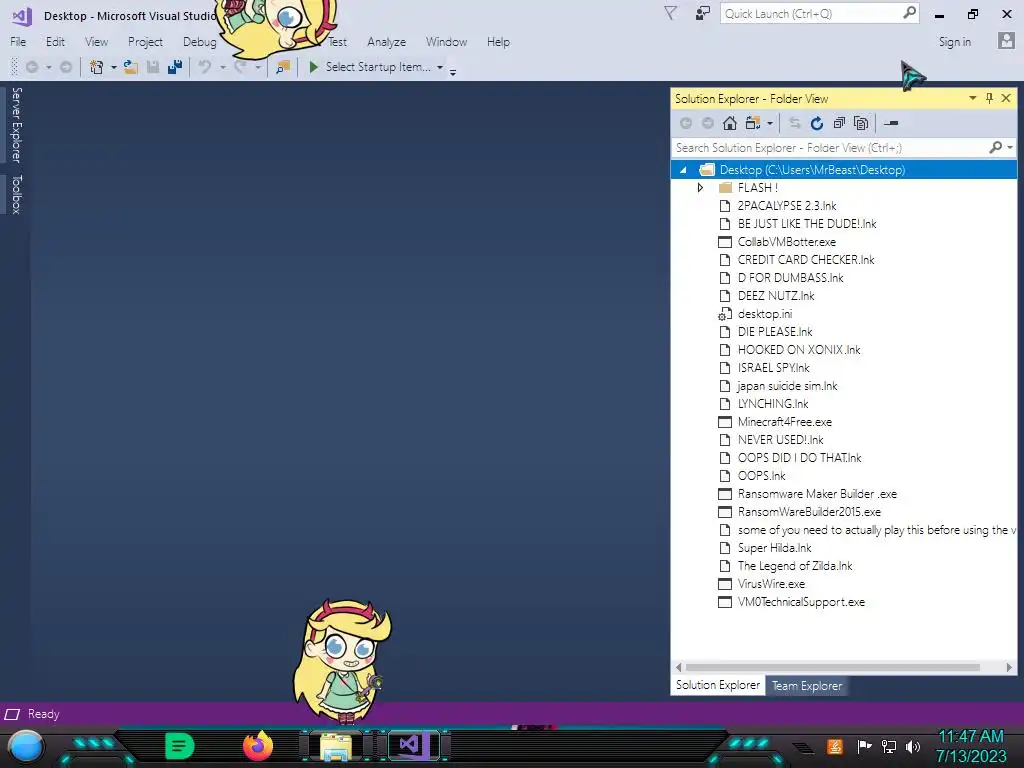The width and height of the screenshot is (1024, 768).
Task: Click the Search Solution Explorer input field
Action: [x=829, y=148]
